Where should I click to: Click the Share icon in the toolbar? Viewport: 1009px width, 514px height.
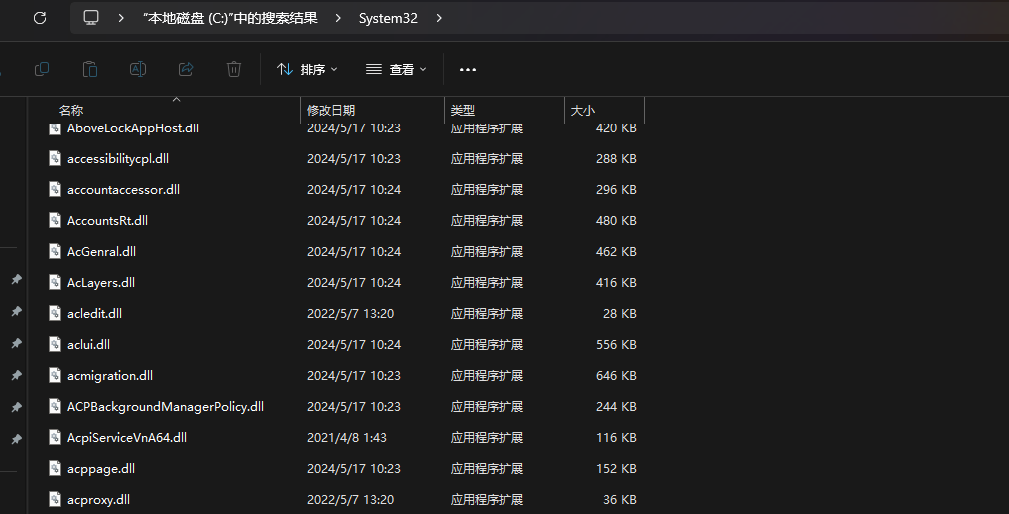pyautogui.click(x=186, y=69)
